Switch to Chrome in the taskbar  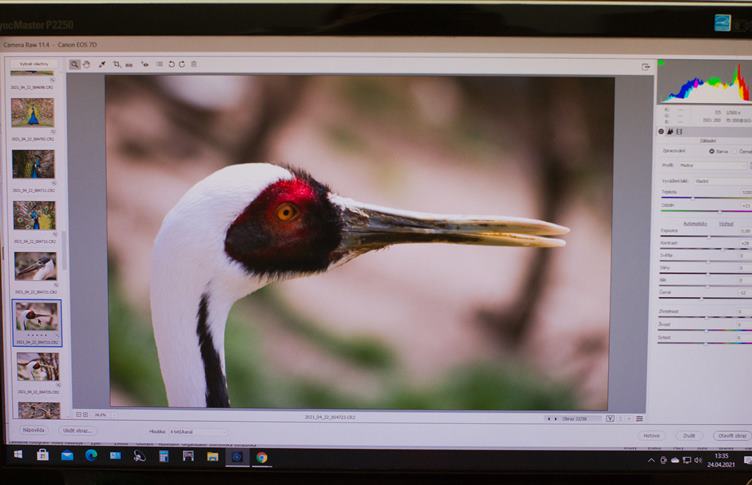tap(261, 457)
